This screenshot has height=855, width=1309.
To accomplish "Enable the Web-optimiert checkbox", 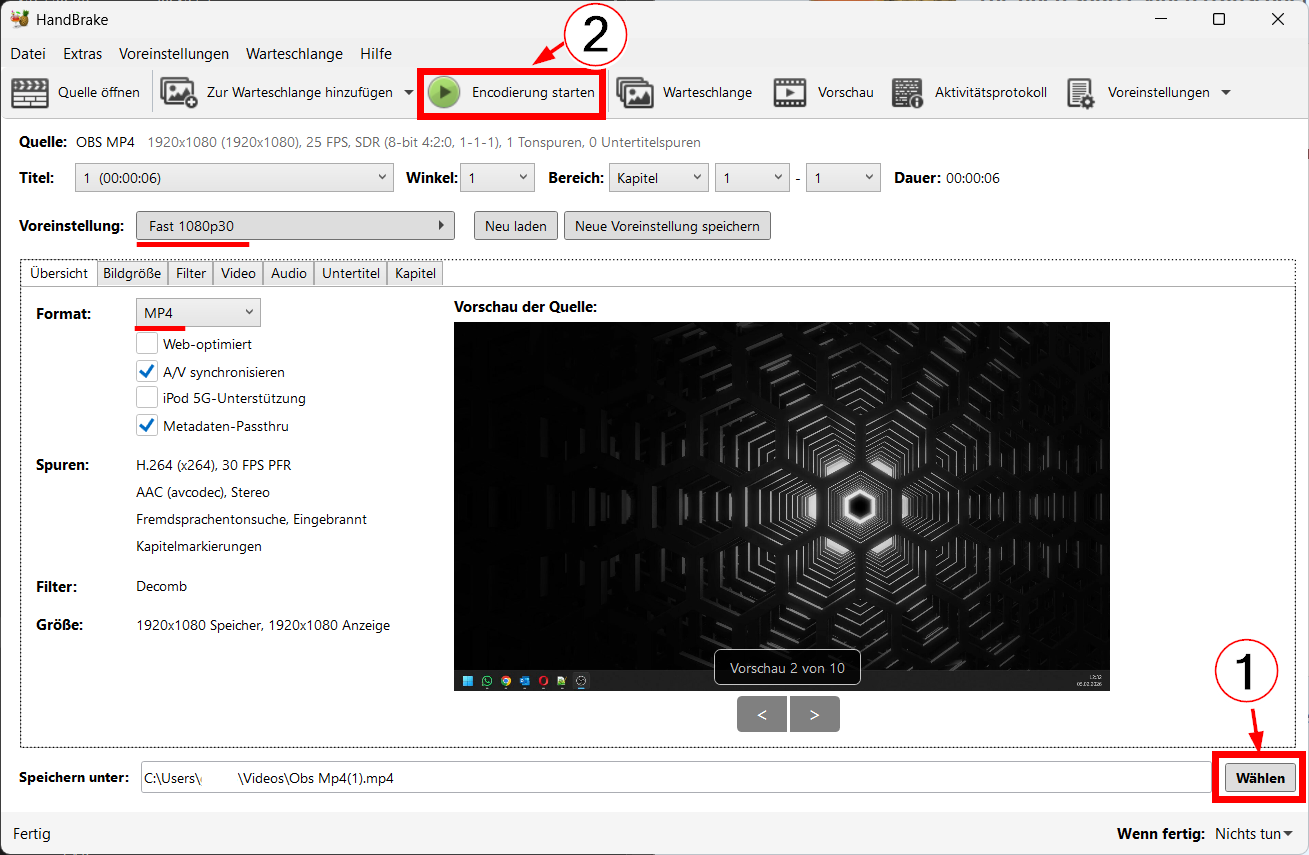I will [147, 344].
